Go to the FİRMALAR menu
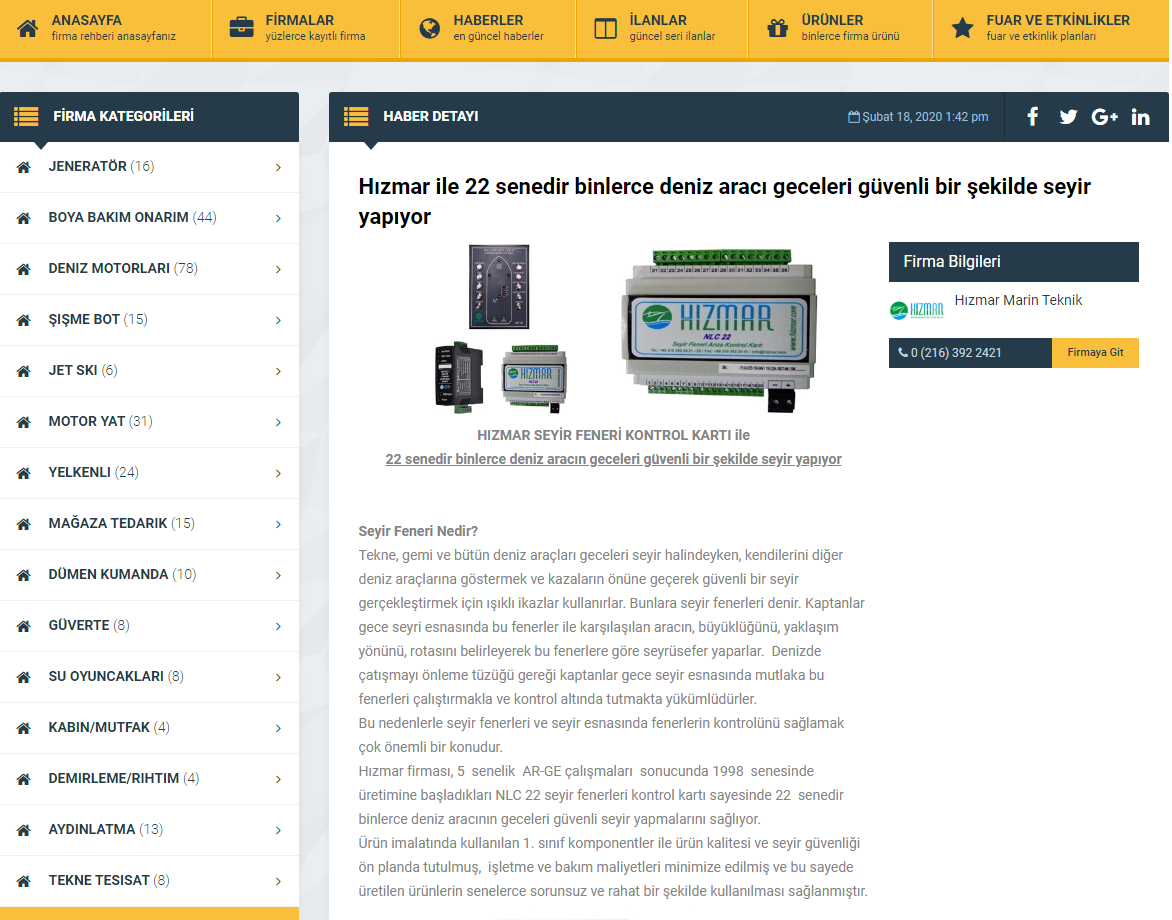 (306, 28)
